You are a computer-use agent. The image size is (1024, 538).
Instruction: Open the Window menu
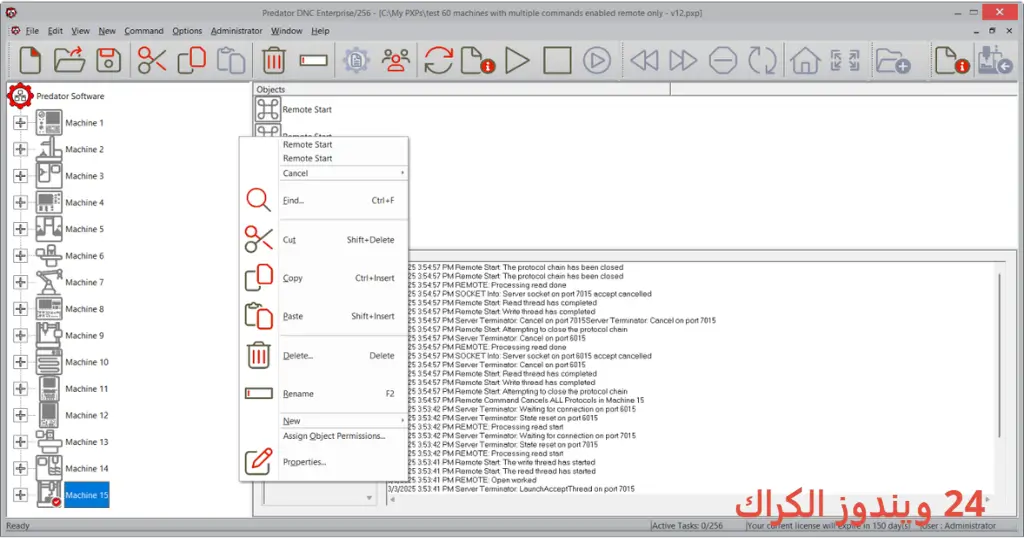(x=287, y=31)
